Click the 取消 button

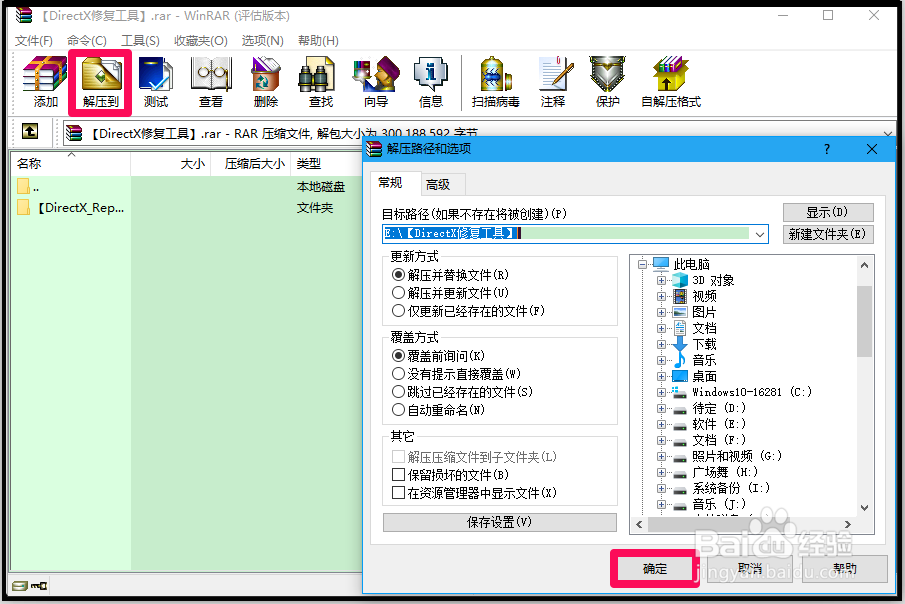pos(750,569)
